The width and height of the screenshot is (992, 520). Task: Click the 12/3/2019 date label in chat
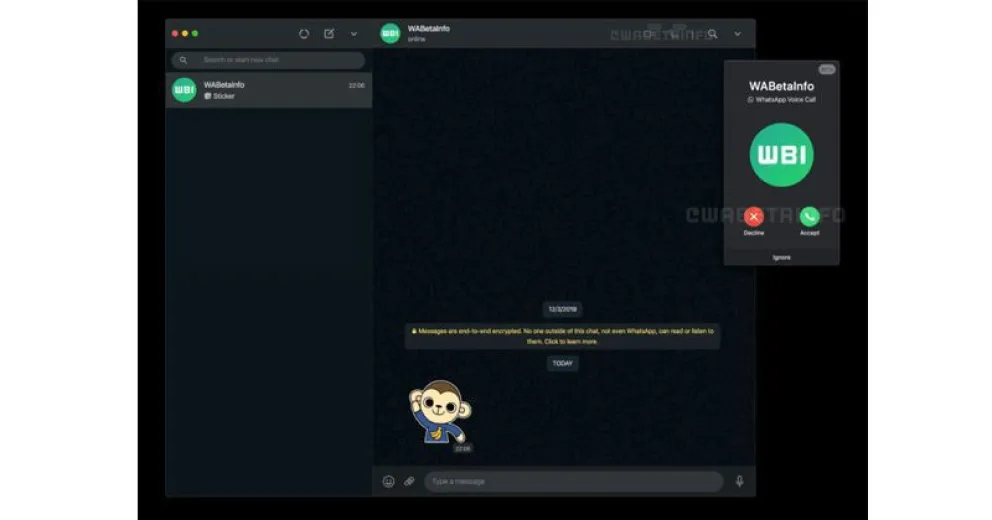point(562,309)
